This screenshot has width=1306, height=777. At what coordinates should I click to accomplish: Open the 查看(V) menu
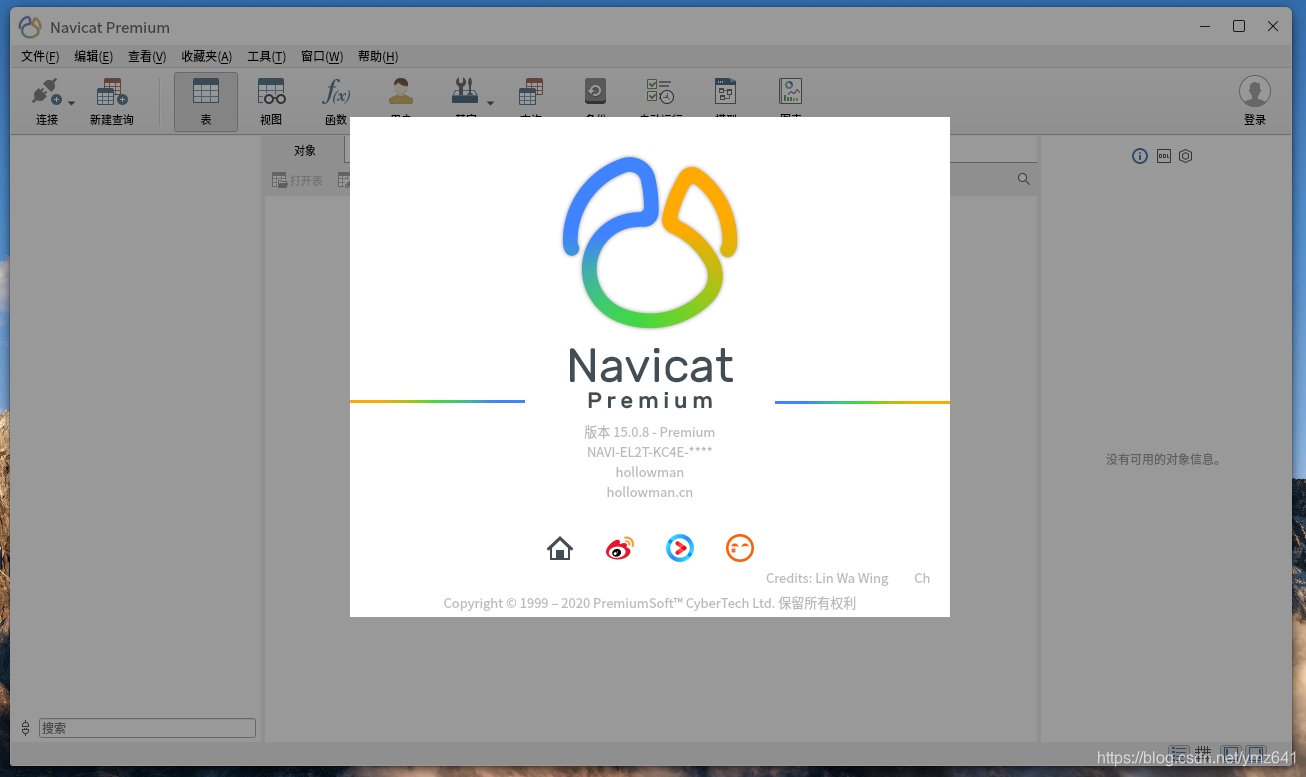tap(147, 57)
